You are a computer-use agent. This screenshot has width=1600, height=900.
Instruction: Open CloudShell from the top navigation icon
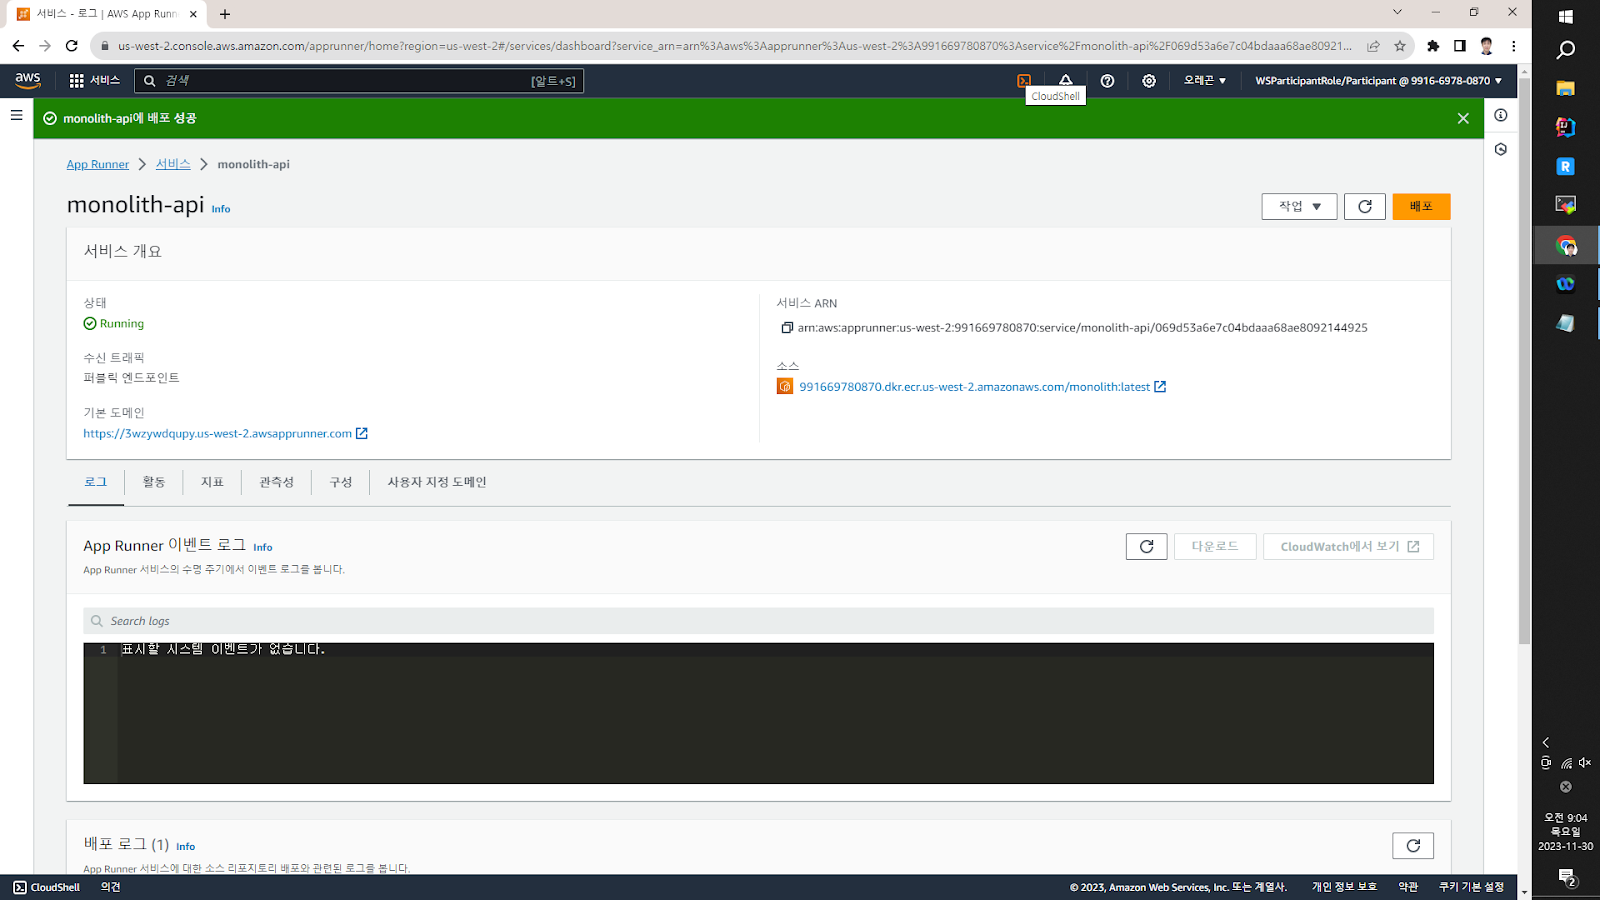[x=1024, y=81]
